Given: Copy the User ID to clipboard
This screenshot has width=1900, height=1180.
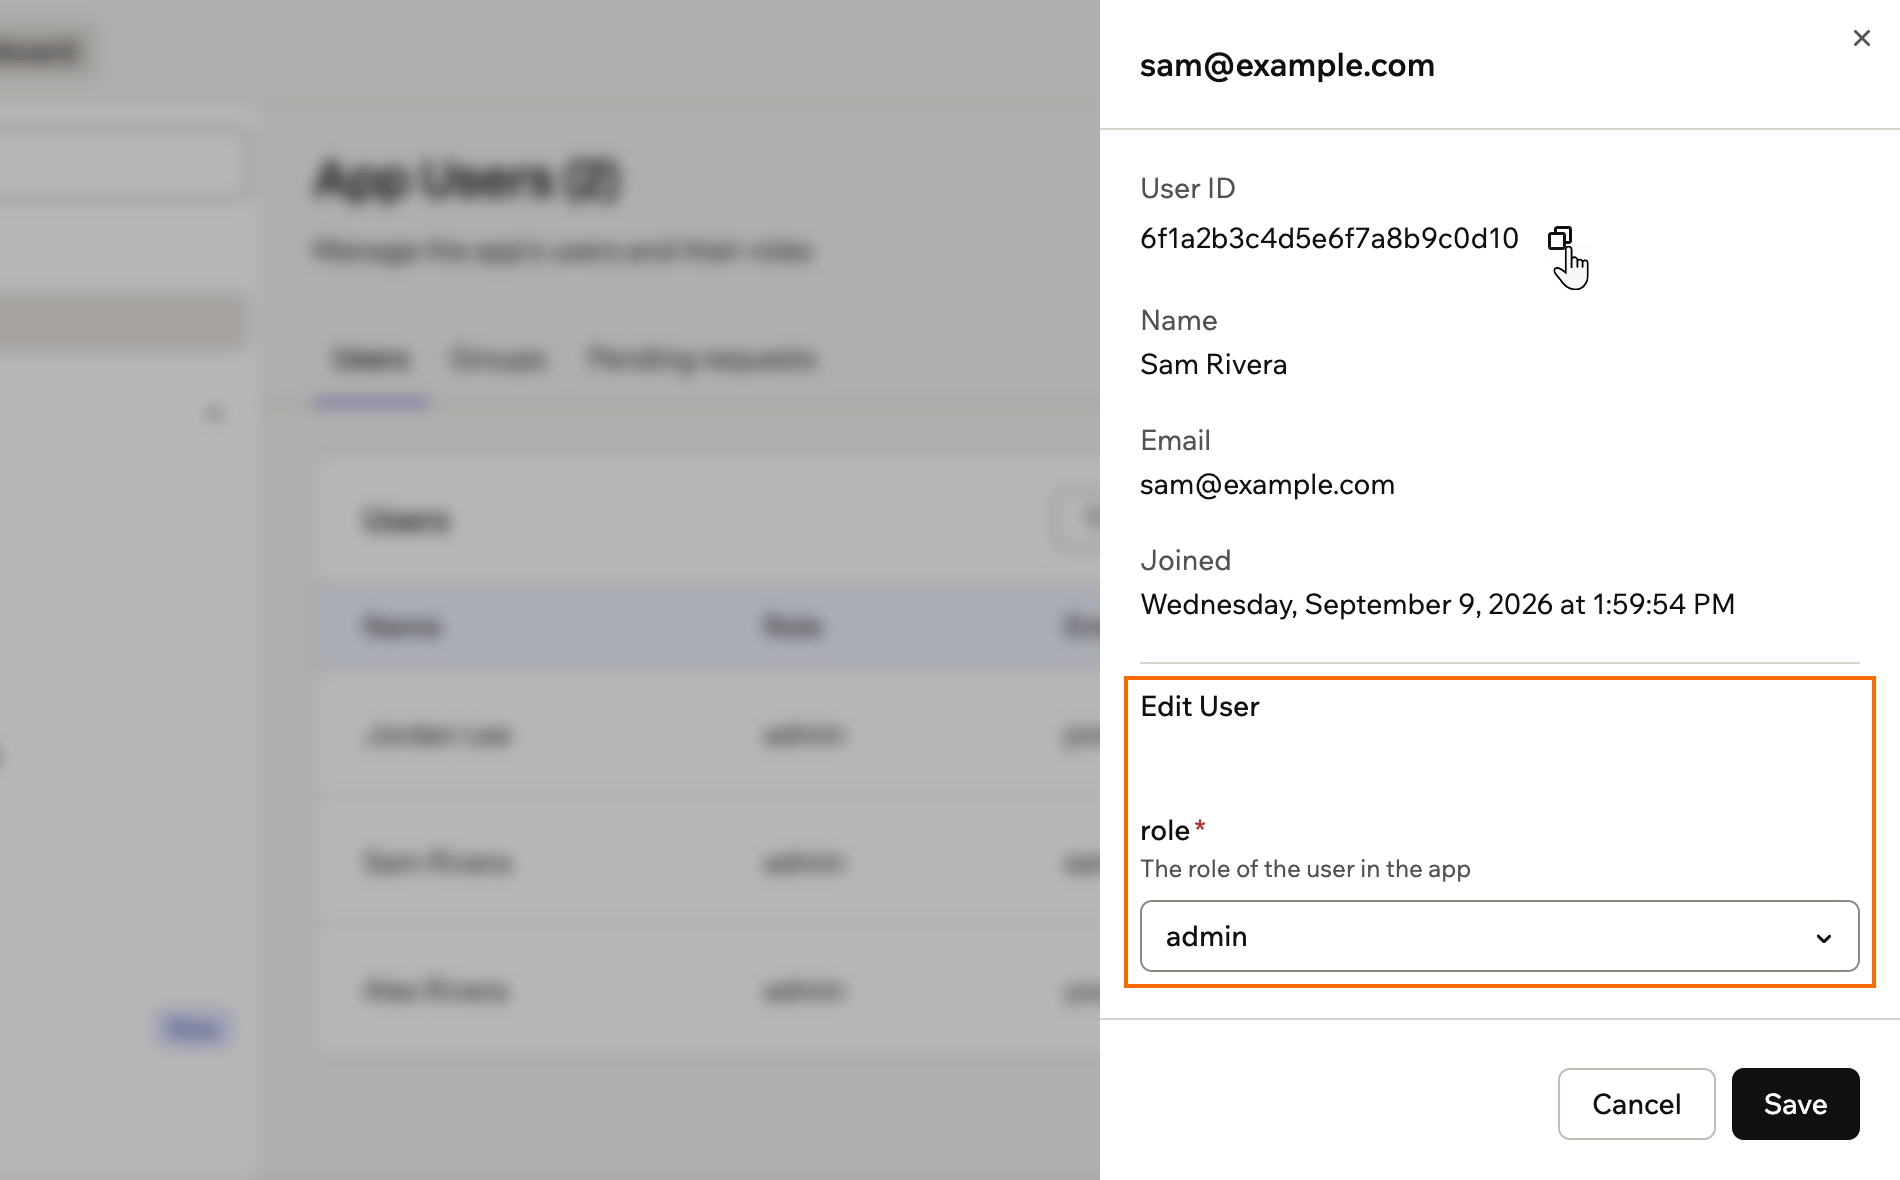Looking at the screenshot, I should (x=1560, y=238).
